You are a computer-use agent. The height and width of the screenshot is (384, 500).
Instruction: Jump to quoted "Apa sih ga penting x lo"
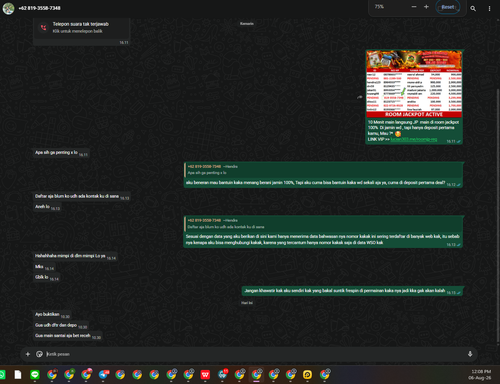(323, 170)
